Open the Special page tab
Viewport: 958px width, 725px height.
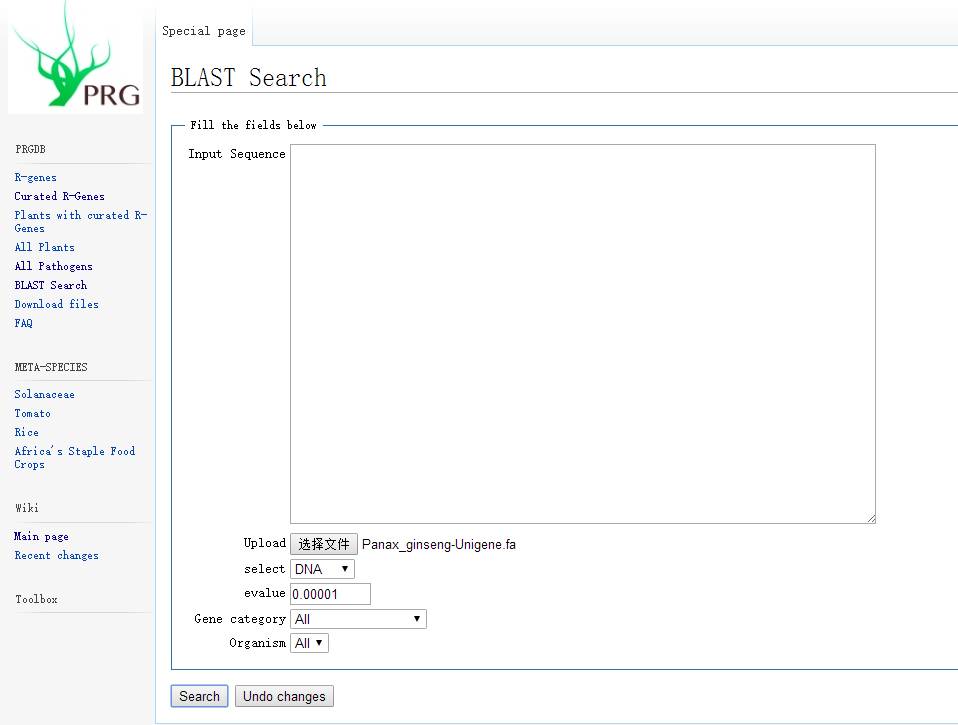[x=203, y=30]
